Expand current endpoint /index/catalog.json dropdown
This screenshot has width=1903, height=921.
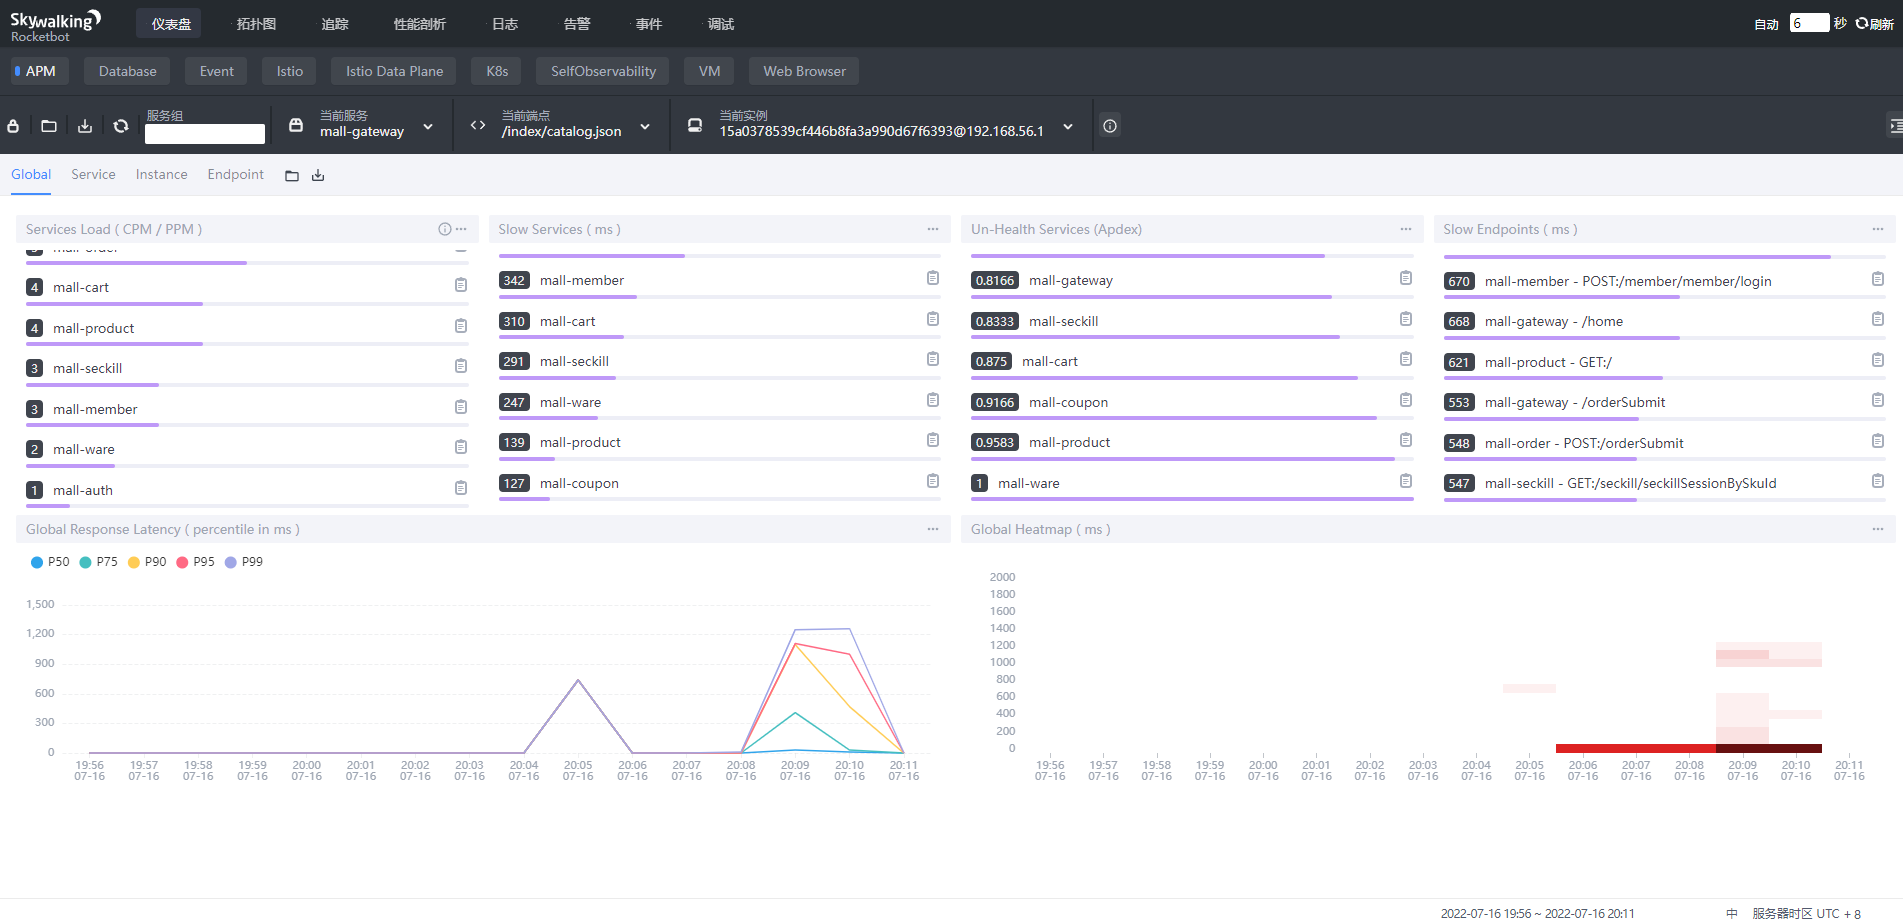click(x=645, y=127)
